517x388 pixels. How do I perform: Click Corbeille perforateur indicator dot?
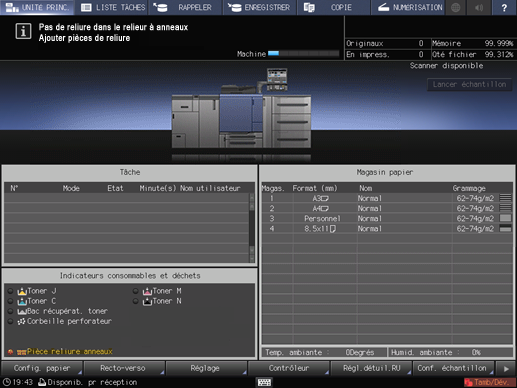(10, 321)
